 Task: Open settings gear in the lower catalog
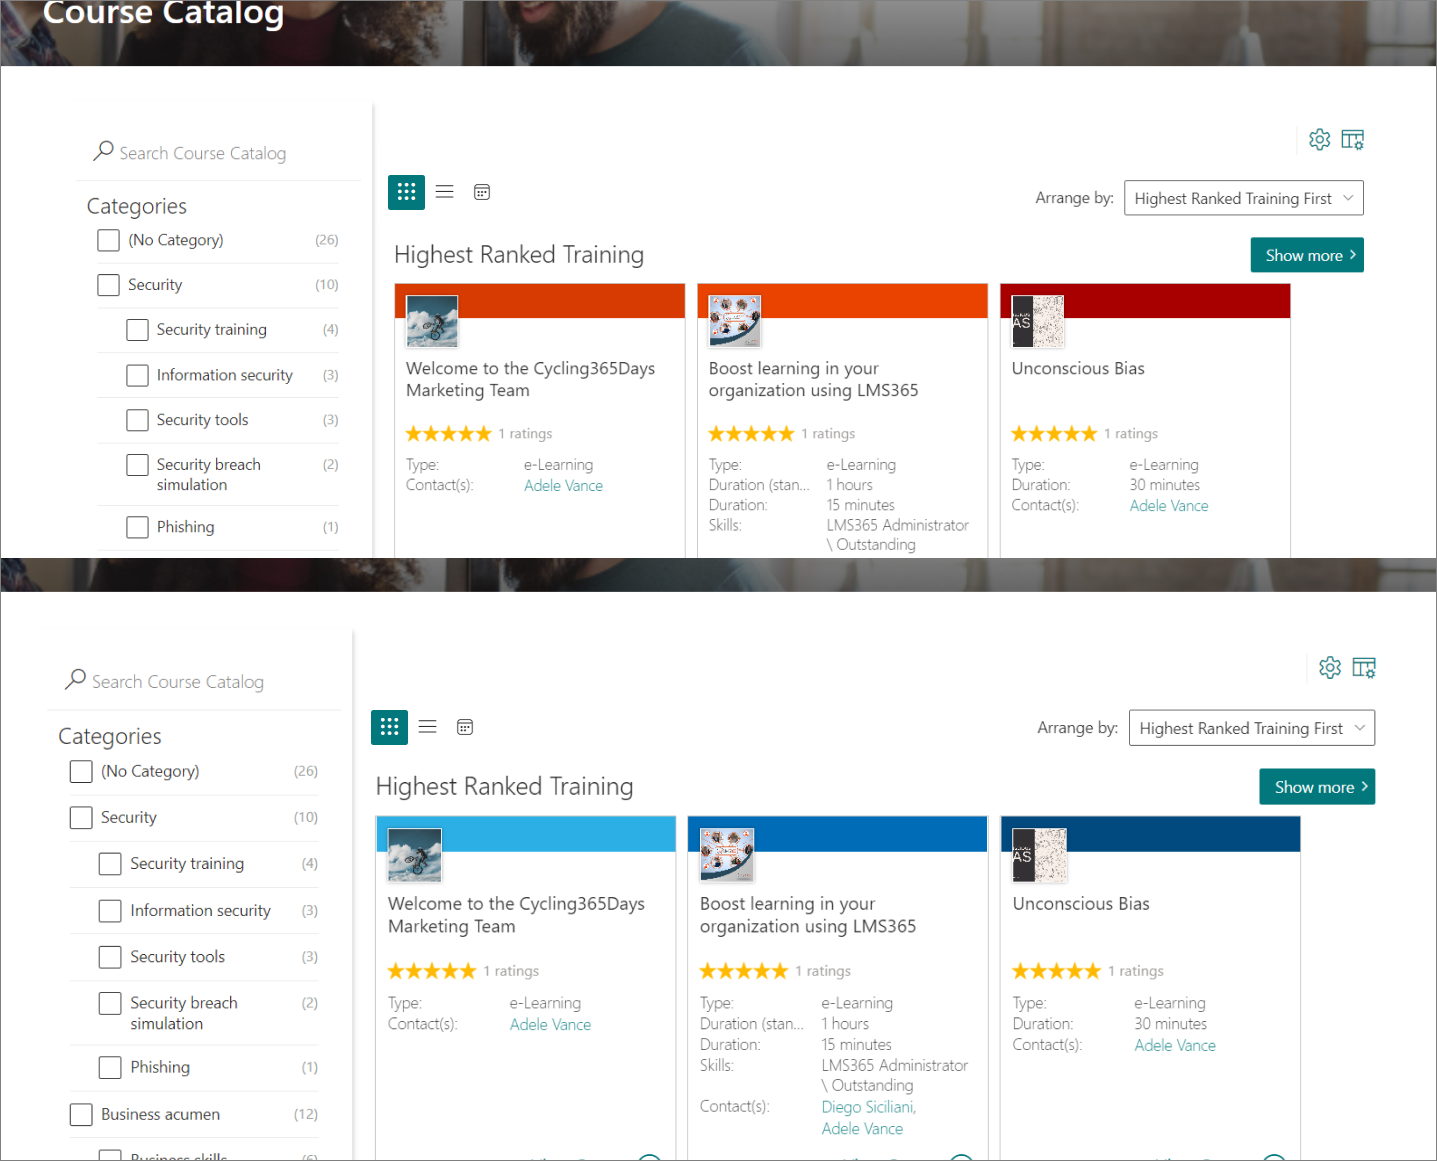coord(1329,668)
